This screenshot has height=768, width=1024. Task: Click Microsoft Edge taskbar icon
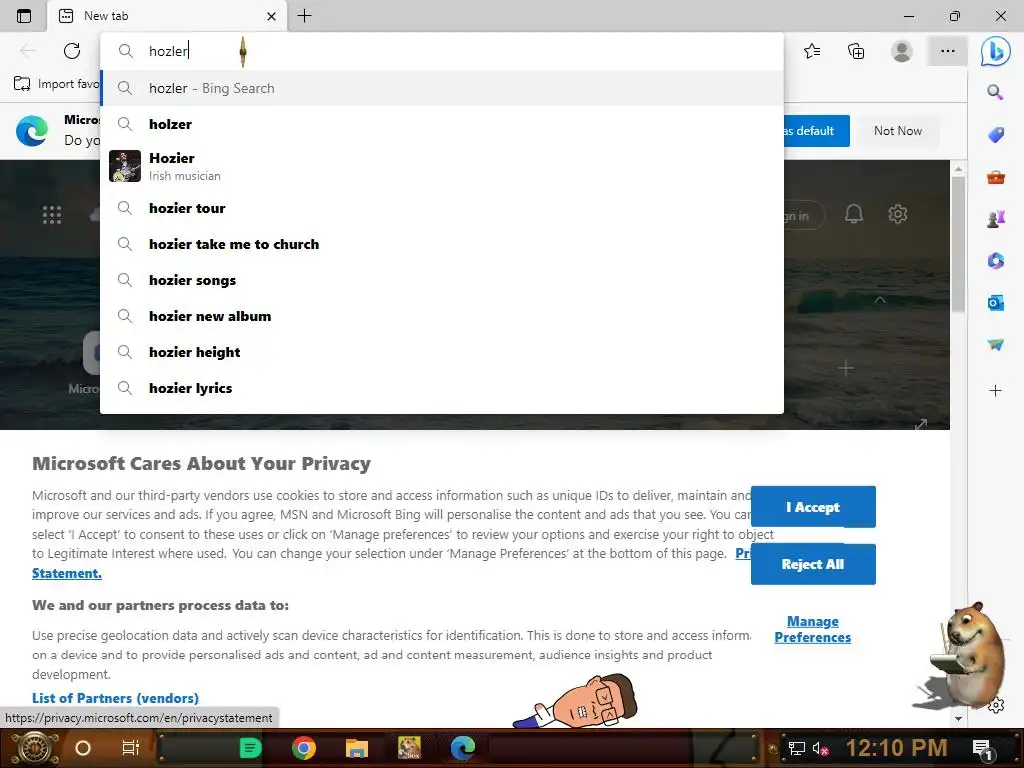coord(463,748)
